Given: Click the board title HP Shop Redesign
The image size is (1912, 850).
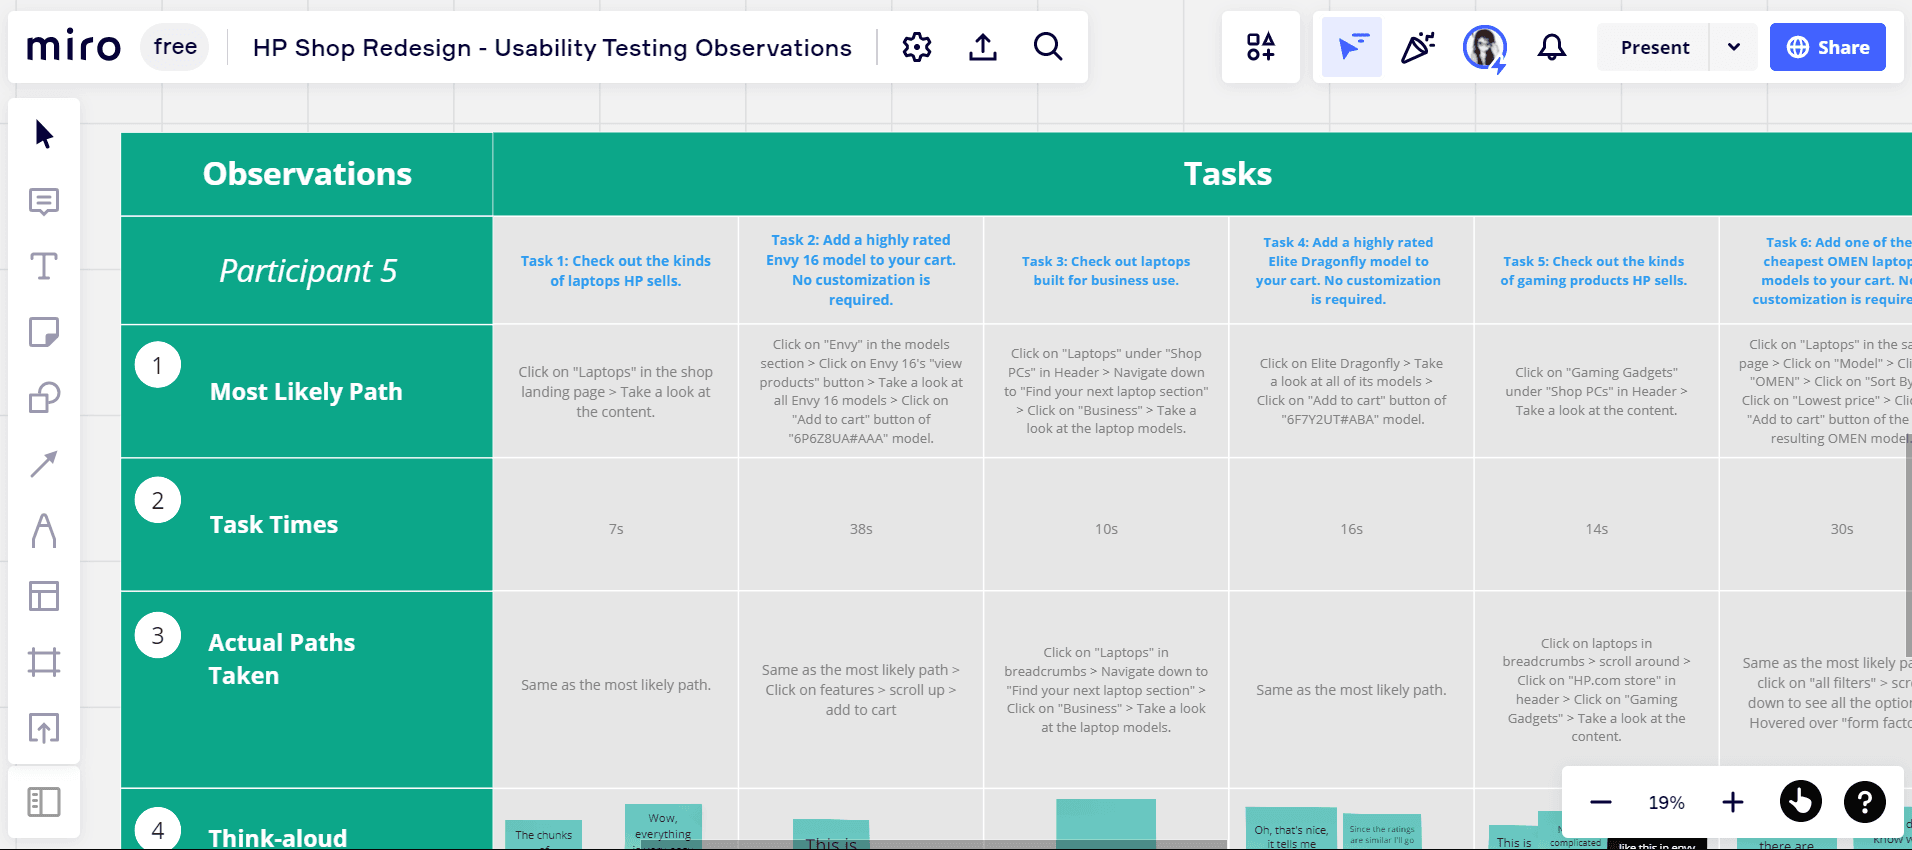Looking at the screenshot, I should 552,47.
